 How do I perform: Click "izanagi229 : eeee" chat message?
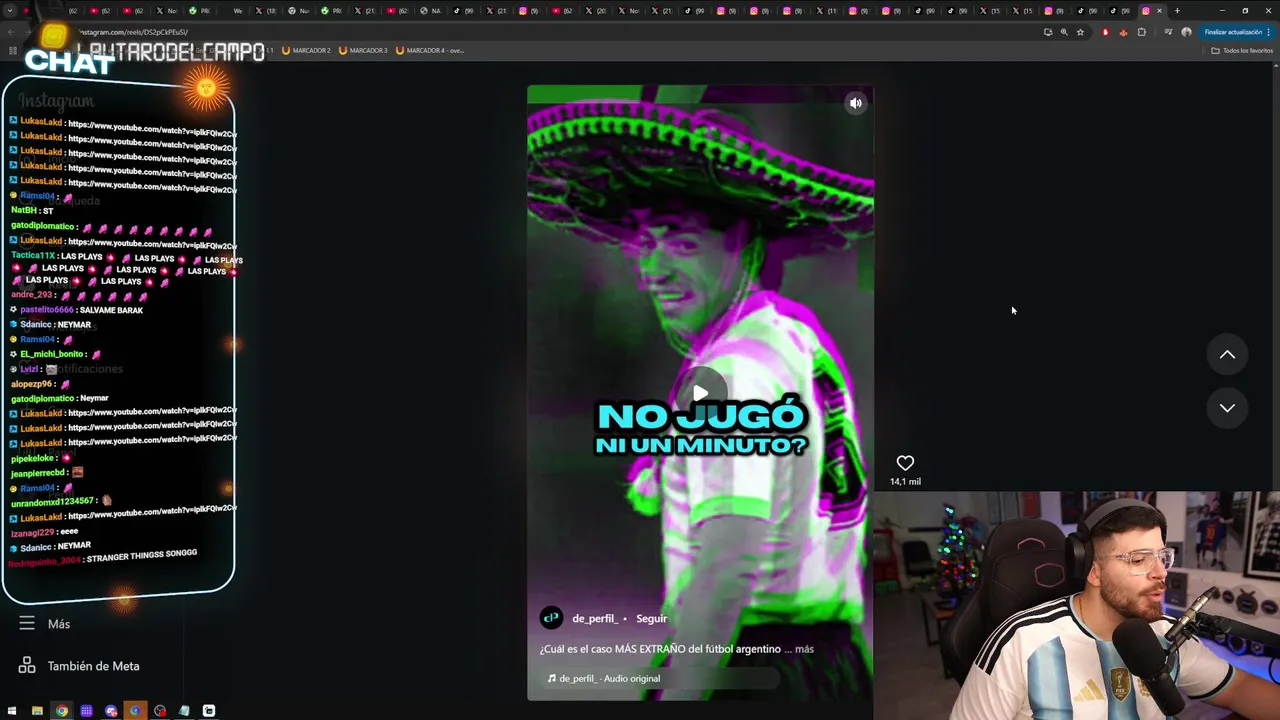44,532
